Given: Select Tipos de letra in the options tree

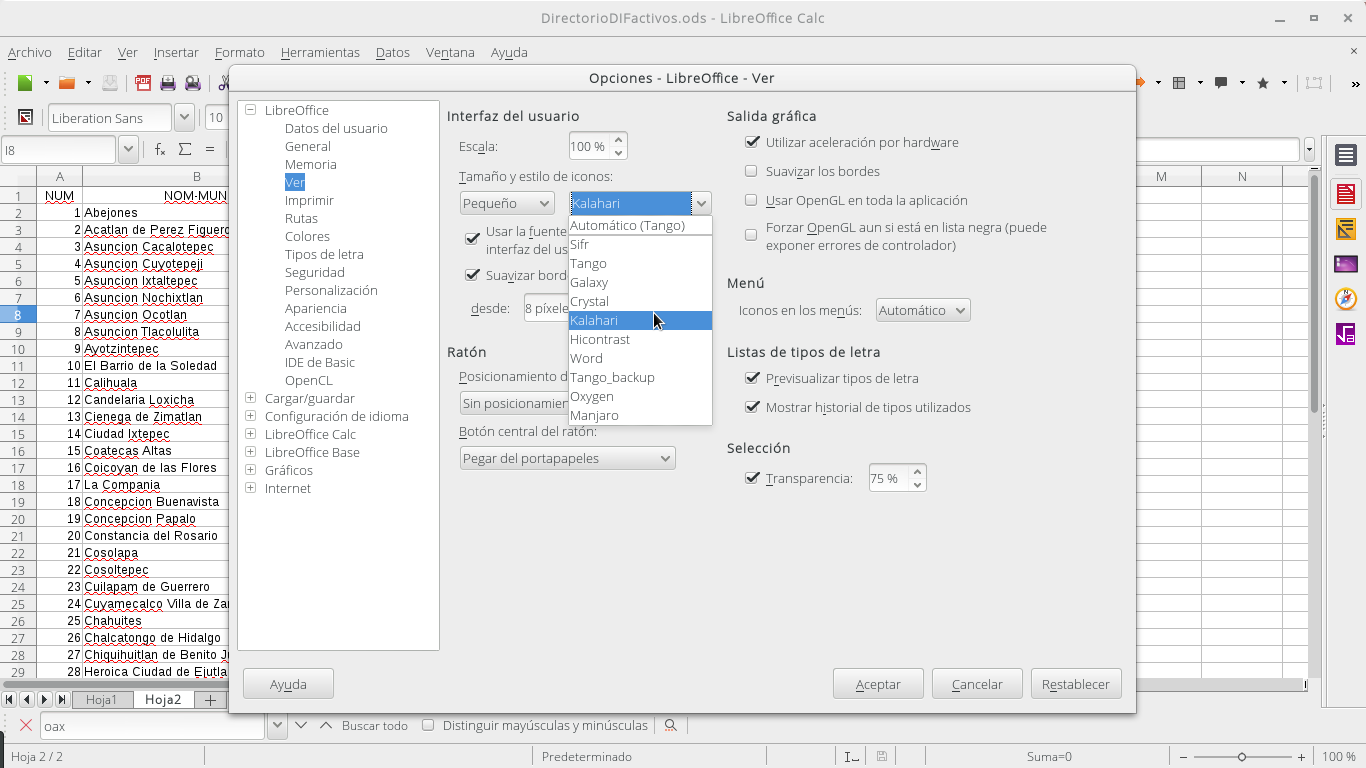Looking at the screenshot, I should click(x=324, y=254).
